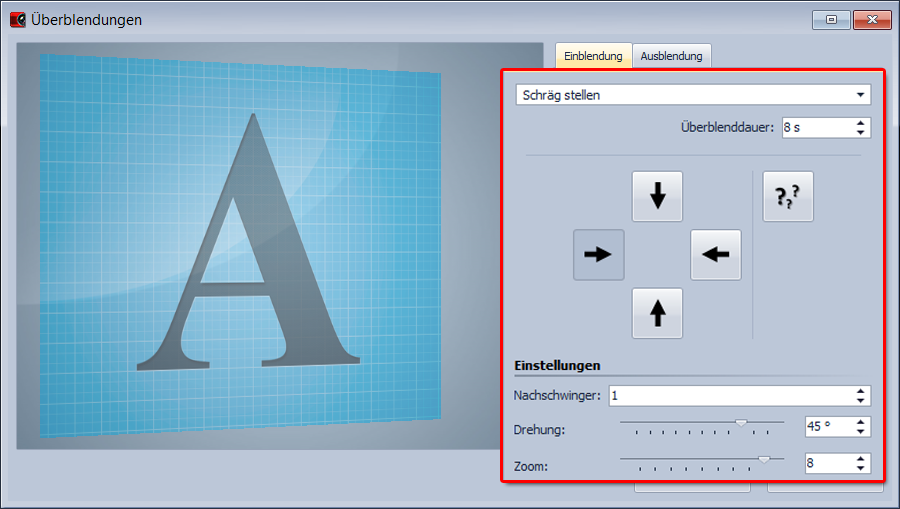Select the left arrow direction button
Screen dimensions: 900x509
pyautogui.click(x=716, y=255)
